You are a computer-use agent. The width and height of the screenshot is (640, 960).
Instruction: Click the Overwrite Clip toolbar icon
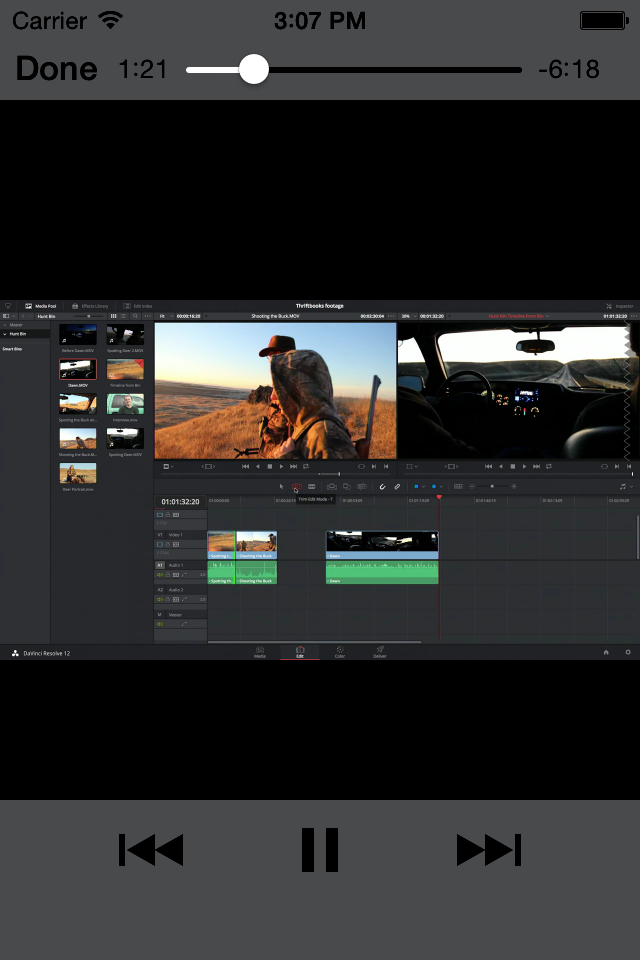point(347,486)
